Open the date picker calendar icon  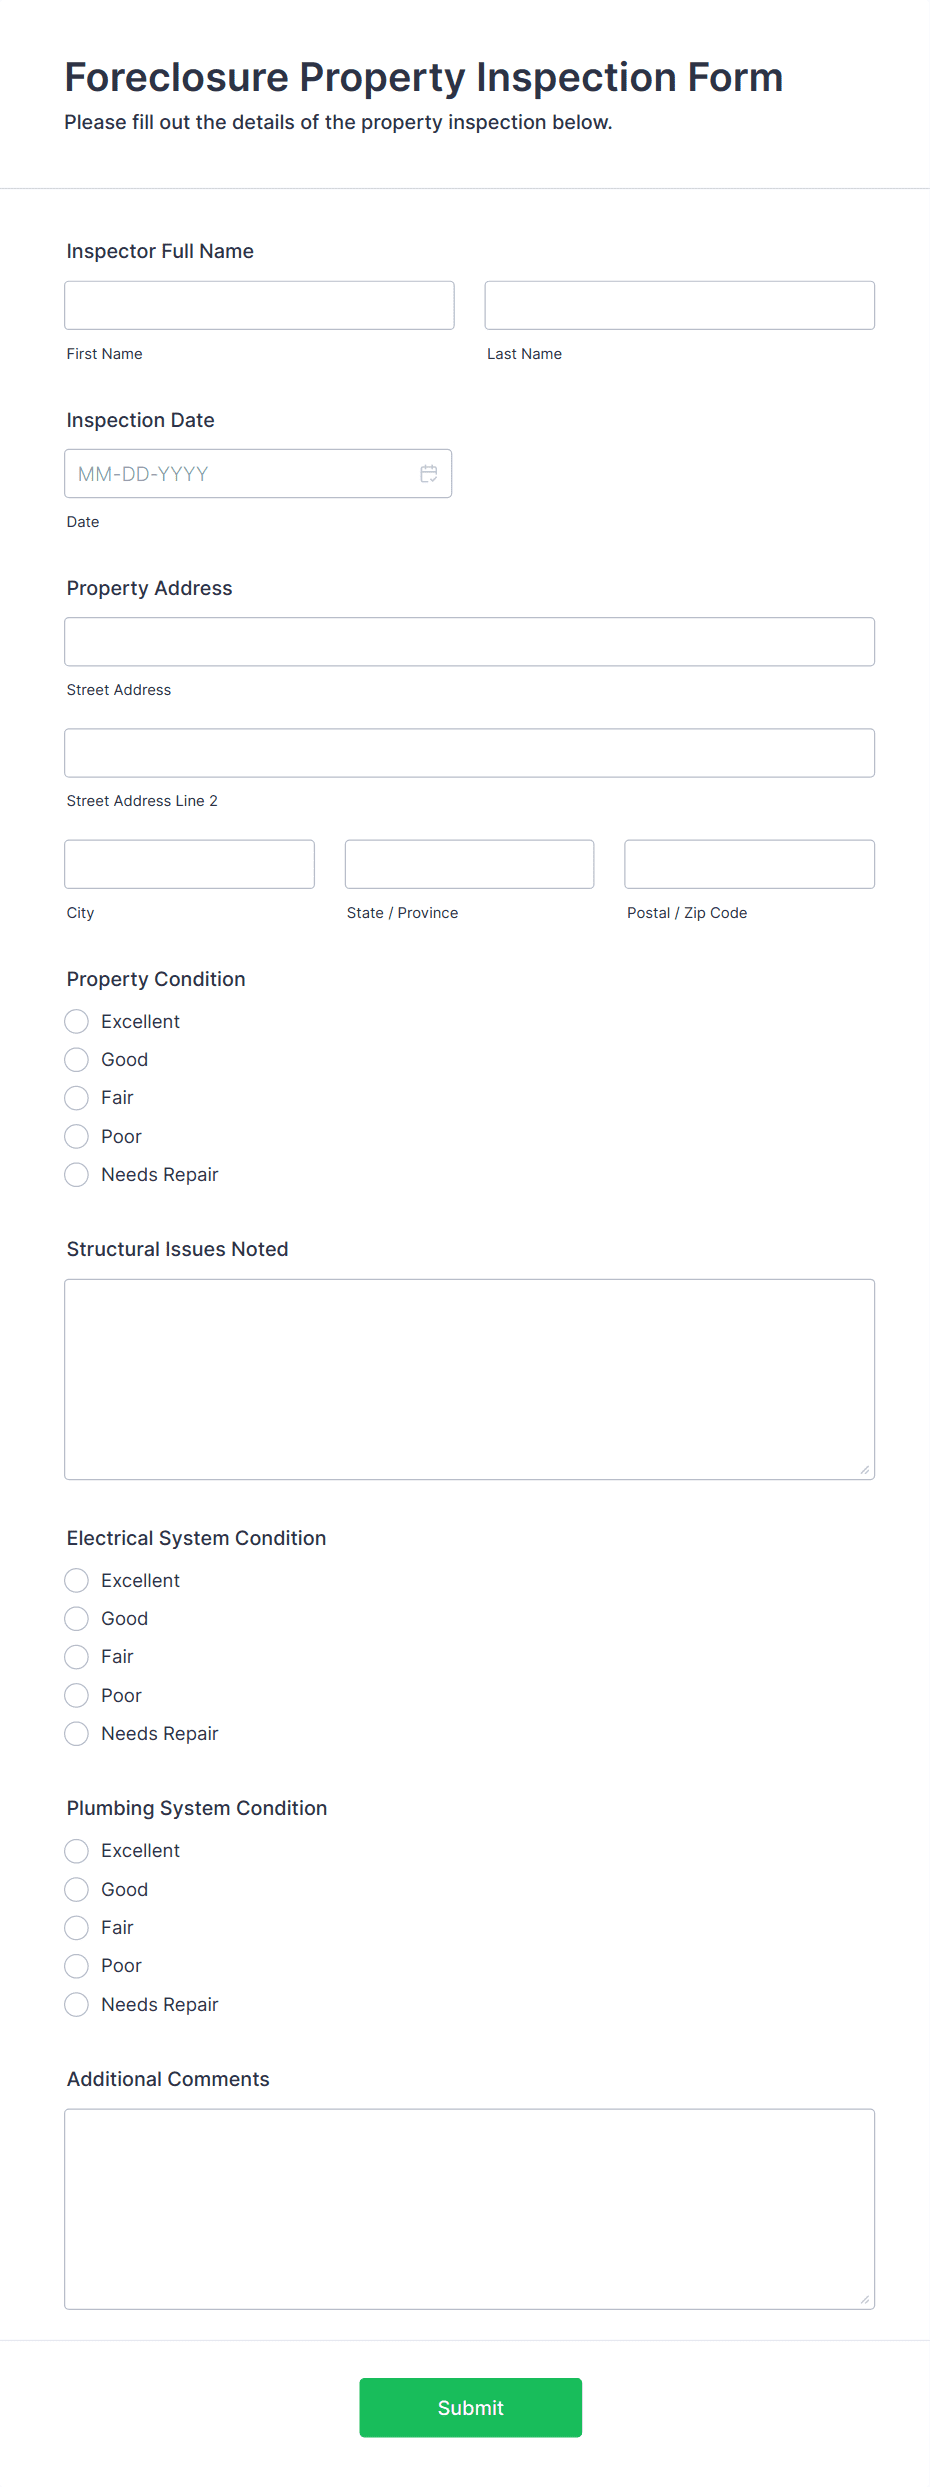click(x=428, y=473)
